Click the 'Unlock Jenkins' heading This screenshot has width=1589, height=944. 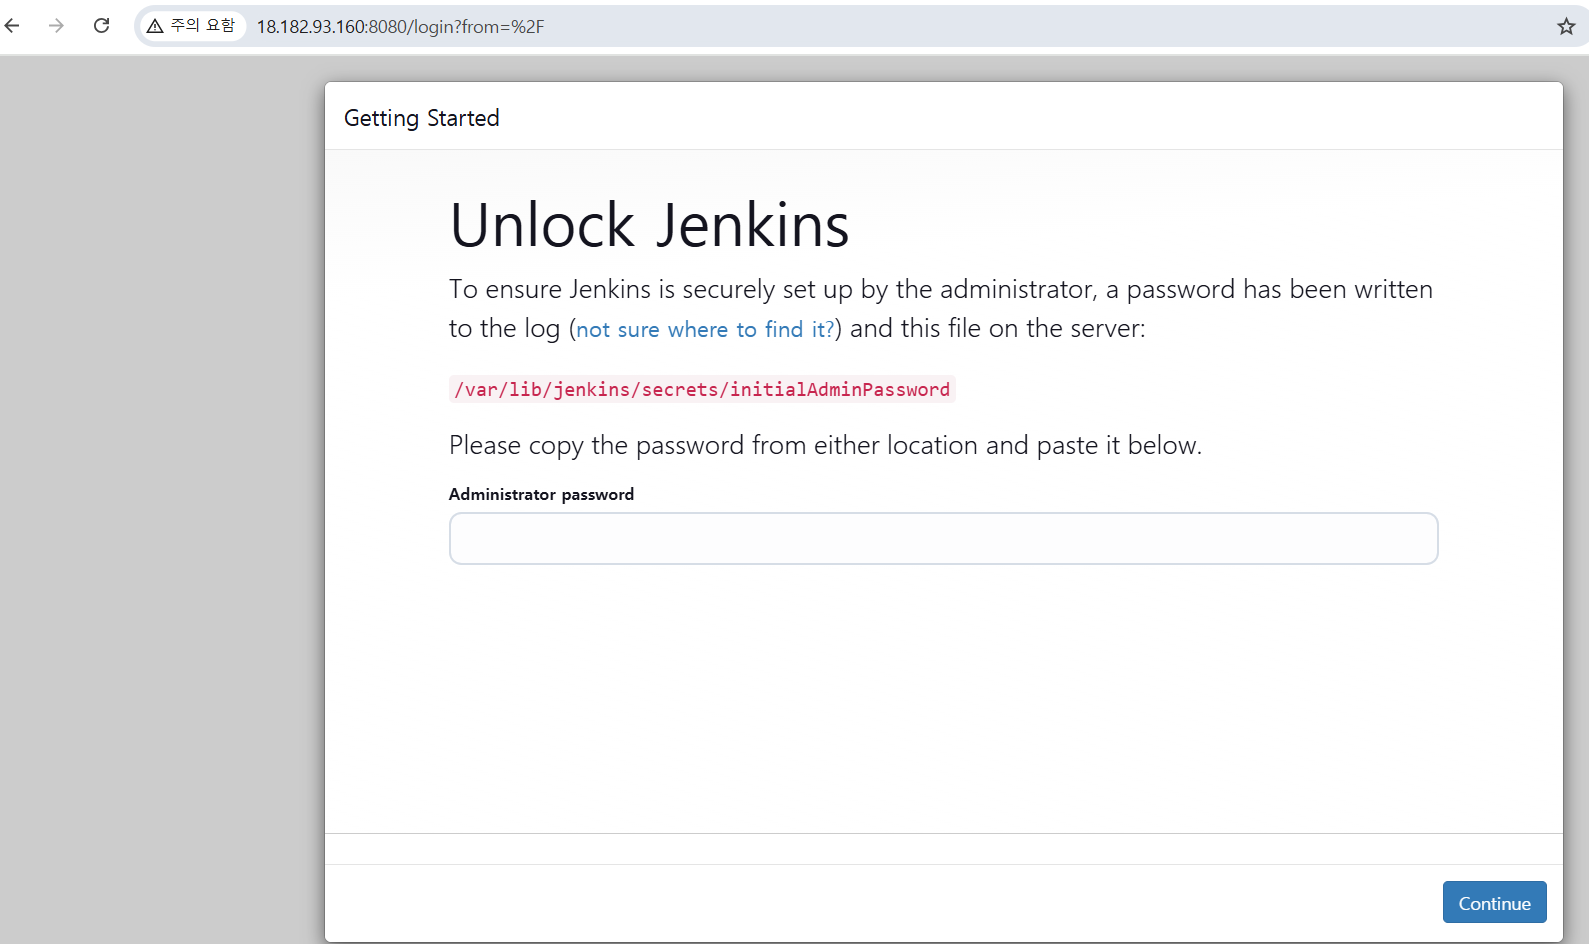[649, 225]
